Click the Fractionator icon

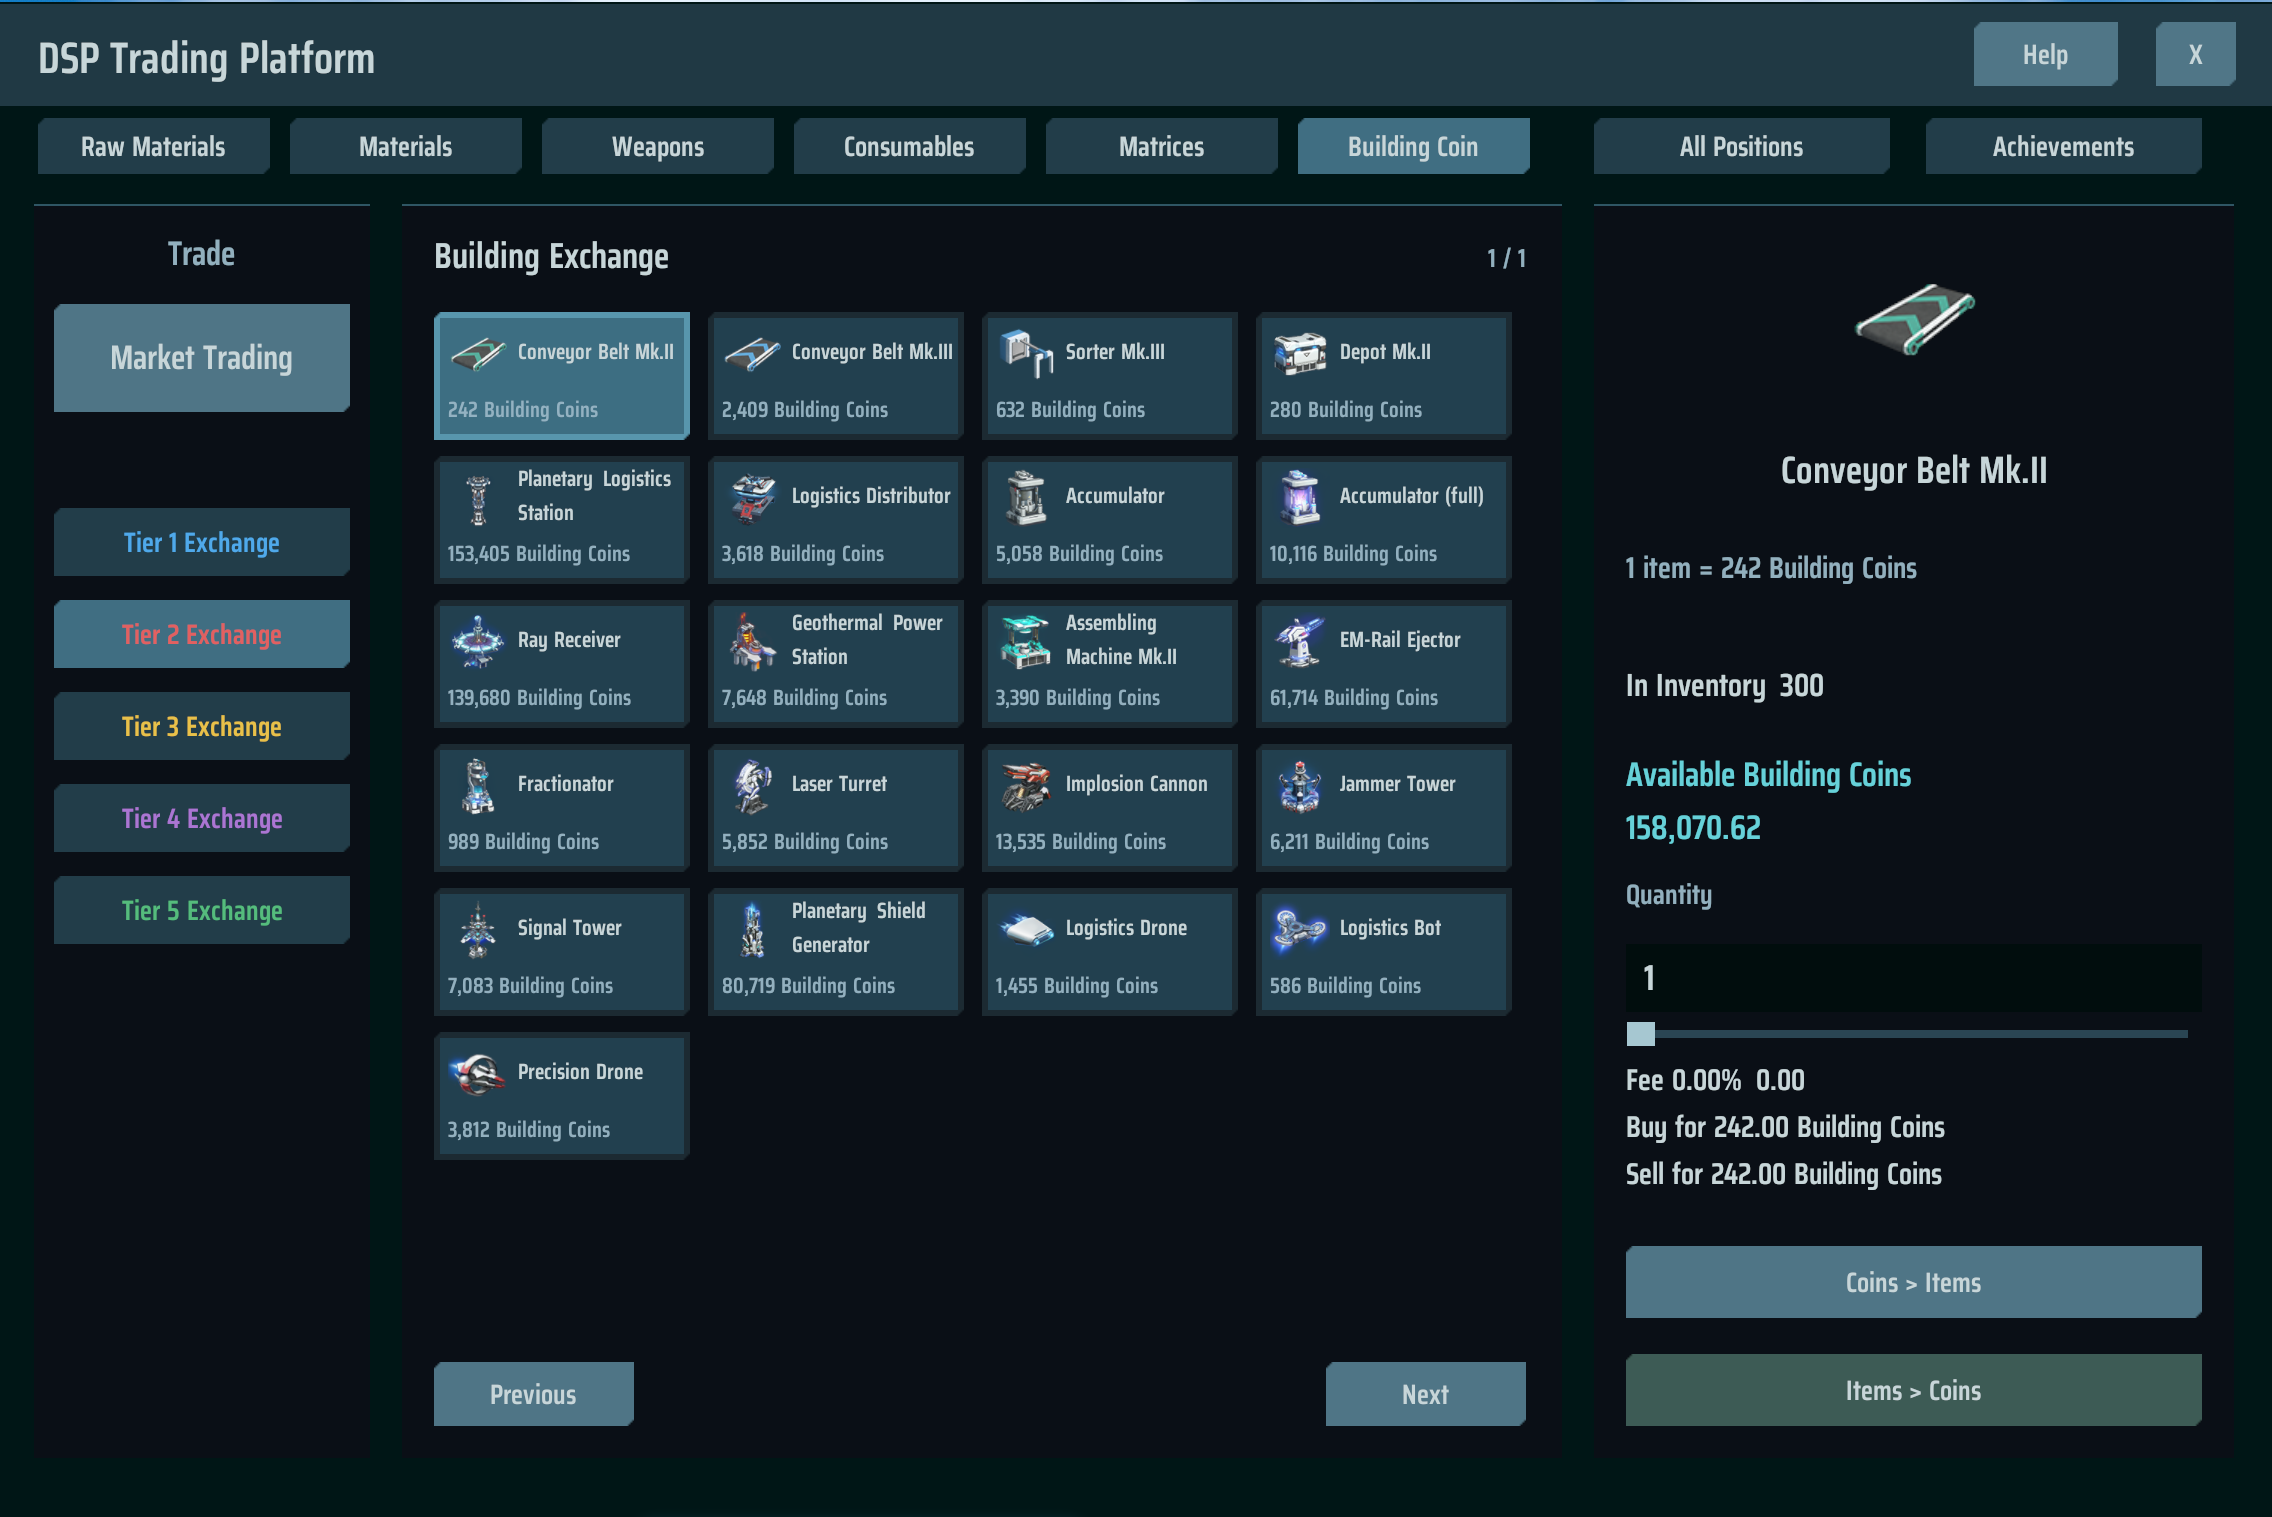pyautogui.click(x=478, y=785)
